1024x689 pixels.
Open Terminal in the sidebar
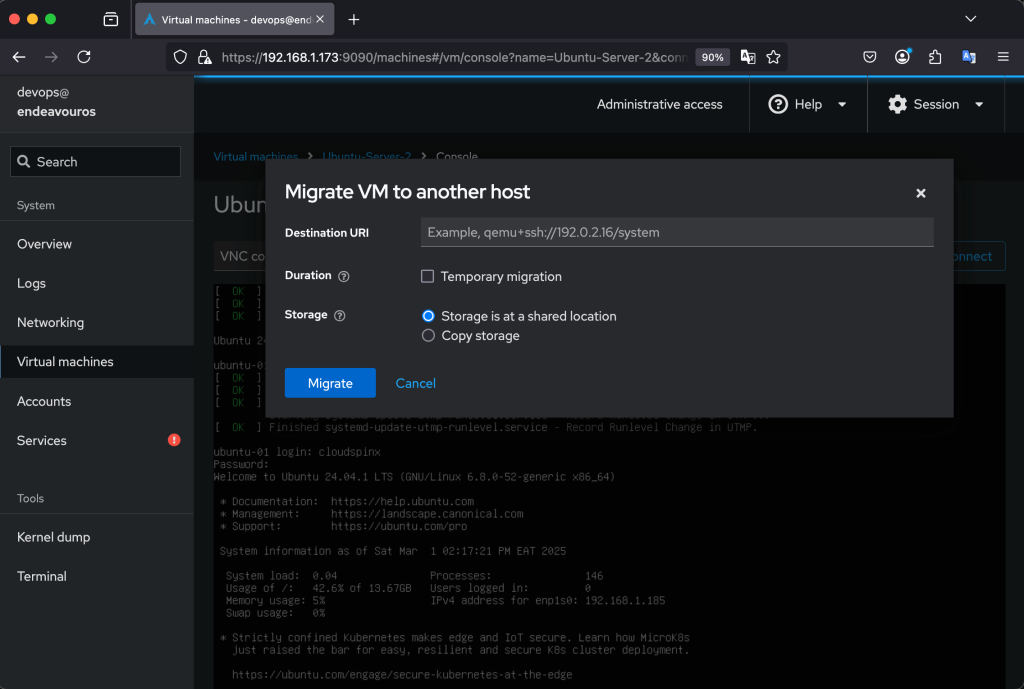97,577
